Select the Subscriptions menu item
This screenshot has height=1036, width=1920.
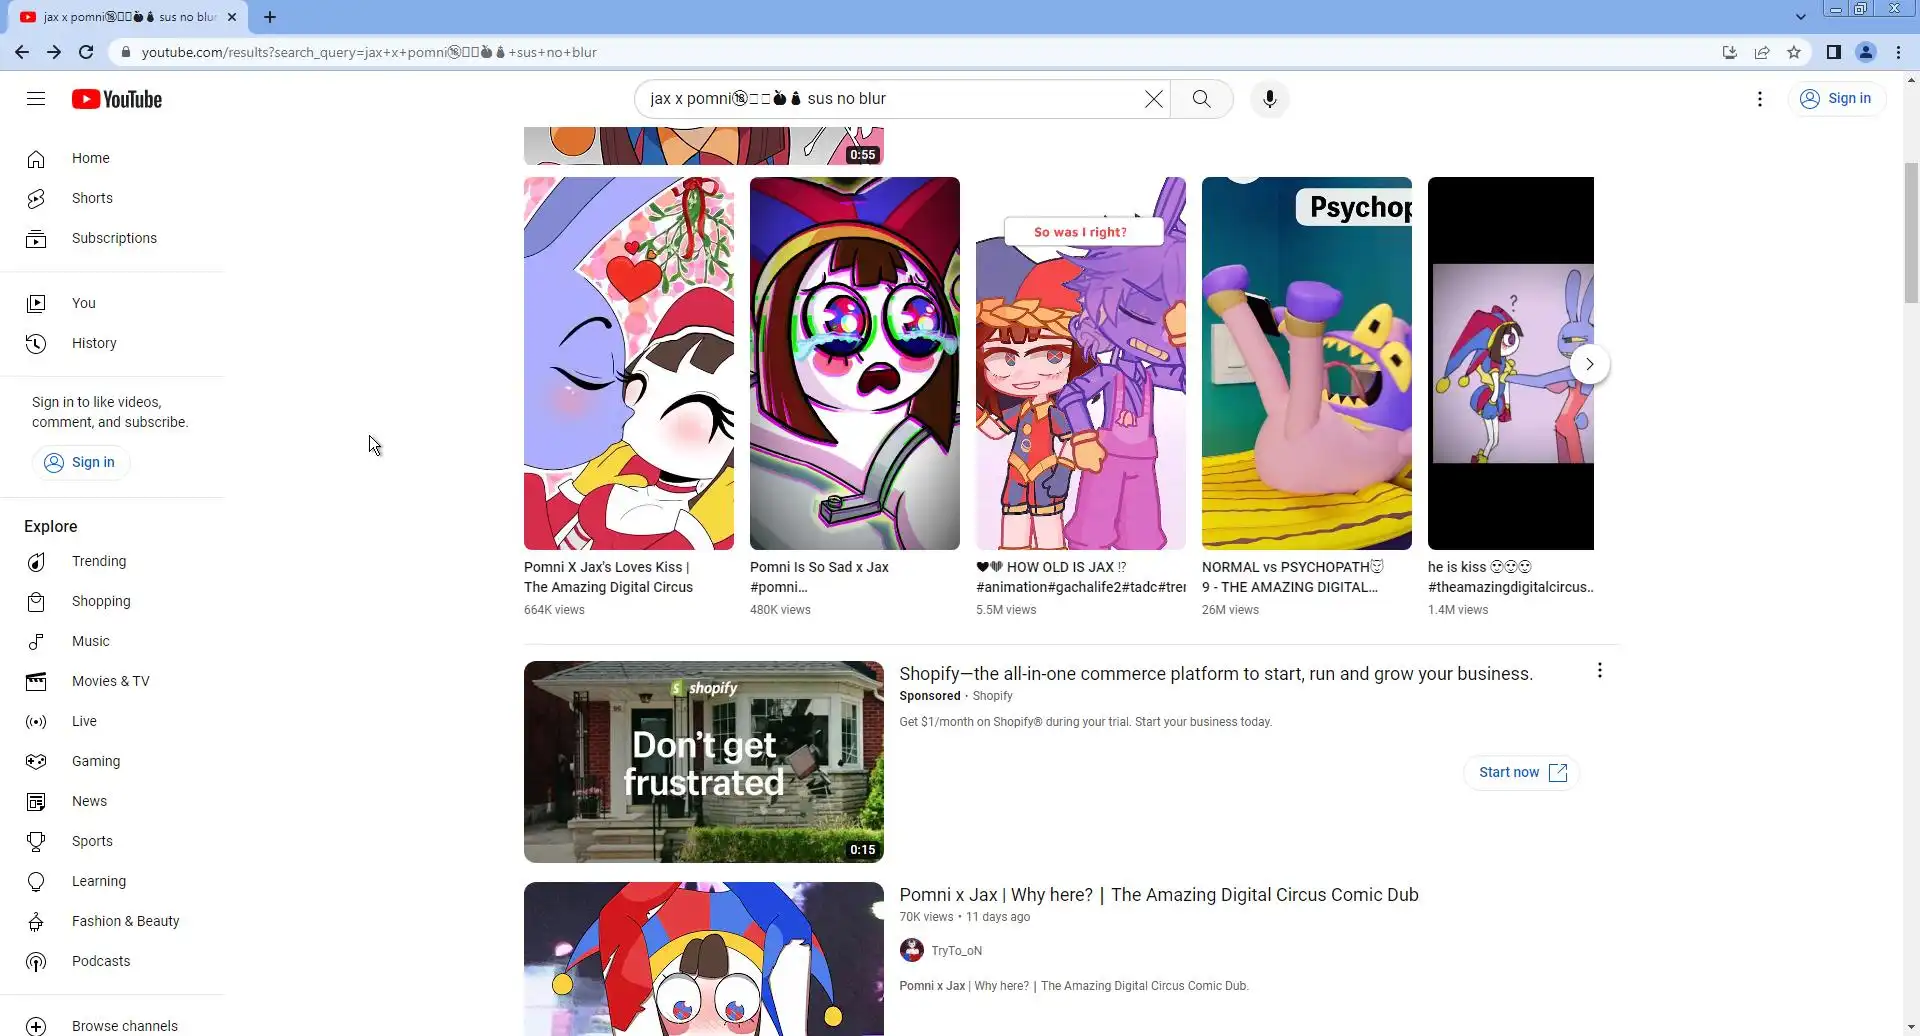pyautogui.click(x=112, y=239)
